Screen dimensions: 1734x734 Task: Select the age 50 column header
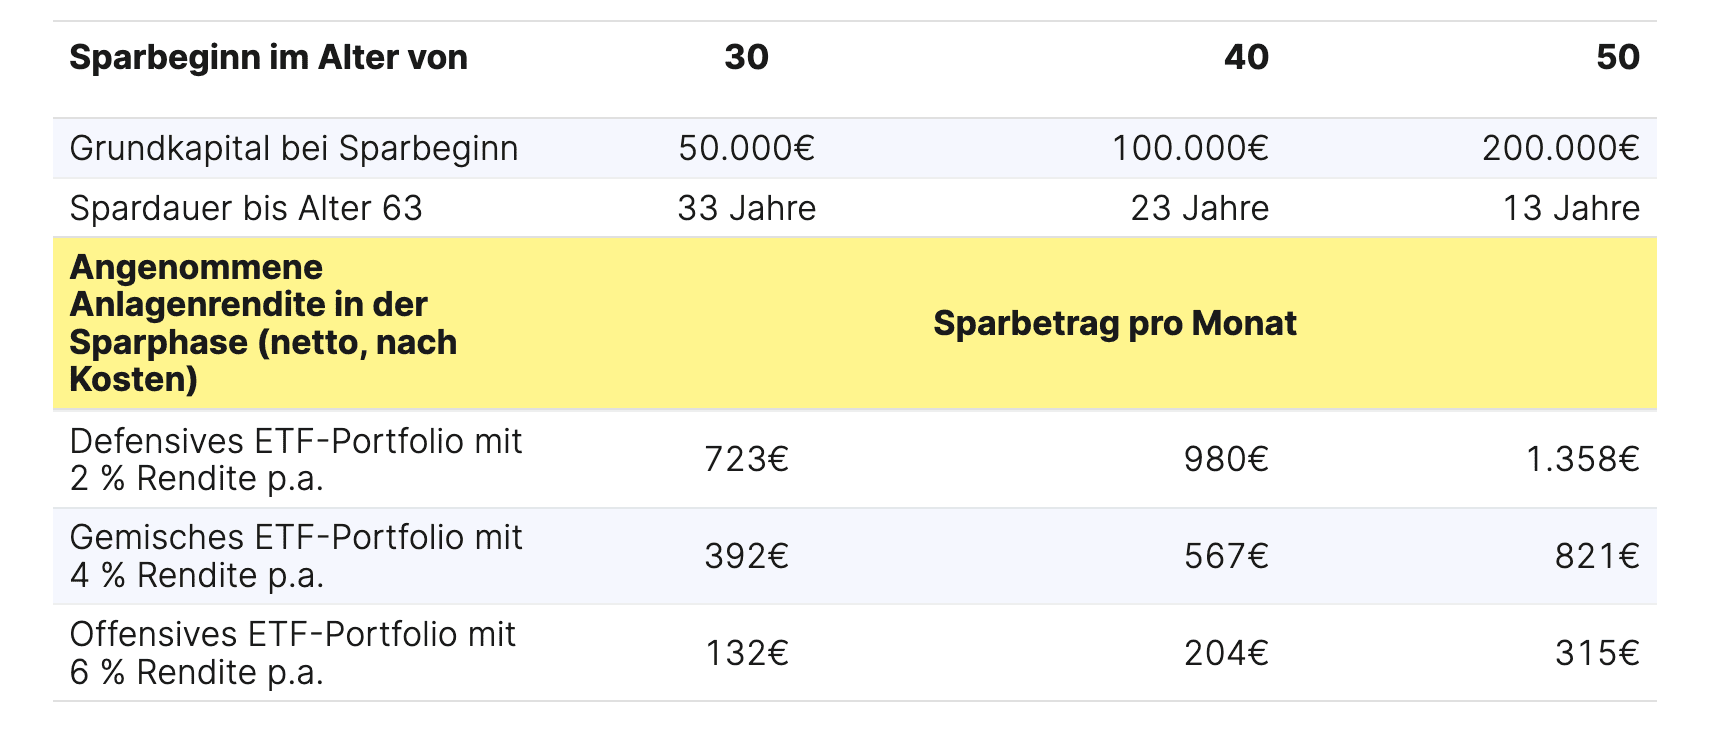pyautogui.click(x=1617, y=58)
